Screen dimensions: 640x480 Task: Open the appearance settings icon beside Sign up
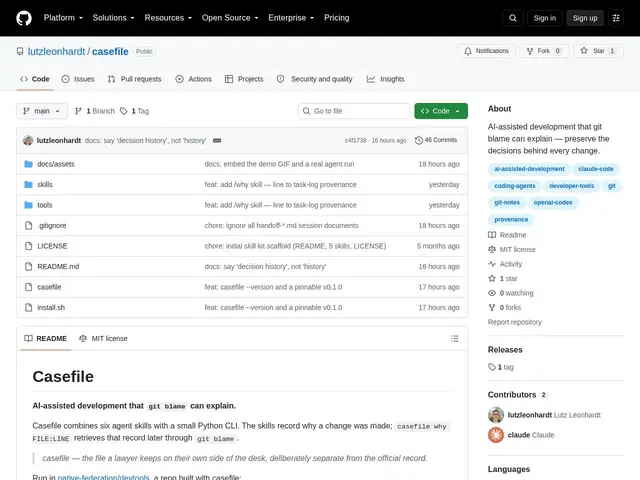point(616,18)
